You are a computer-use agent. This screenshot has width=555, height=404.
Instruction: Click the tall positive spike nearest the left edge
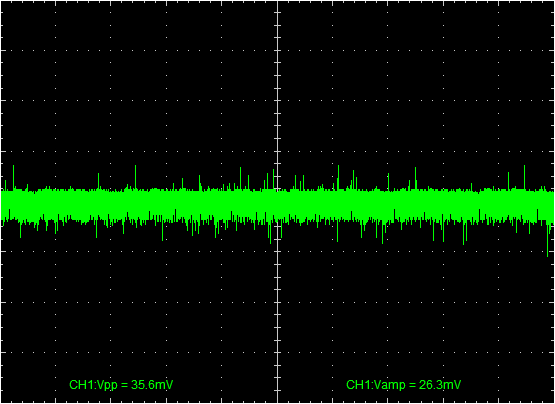tap(13, 177)
